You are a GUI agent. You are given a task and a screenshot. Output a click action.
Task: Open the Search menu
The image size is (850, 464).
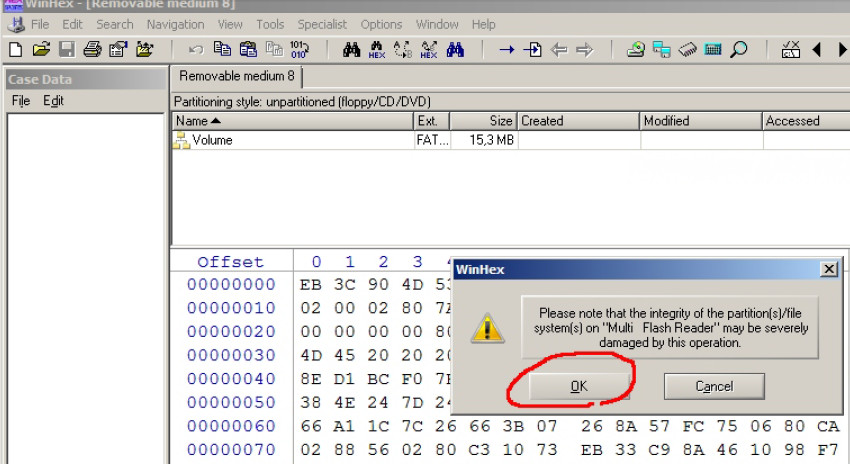click(115, 24)
